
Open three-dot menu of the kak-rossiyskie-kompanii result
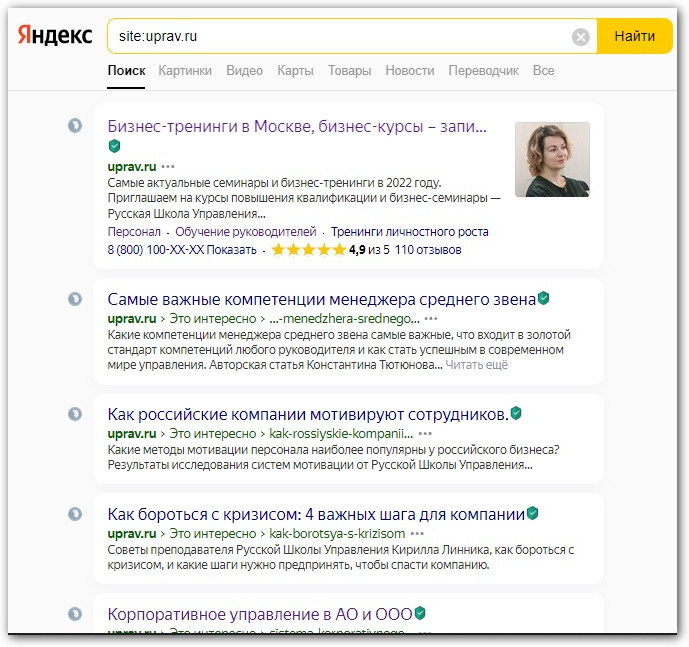[x=425, y=434]
